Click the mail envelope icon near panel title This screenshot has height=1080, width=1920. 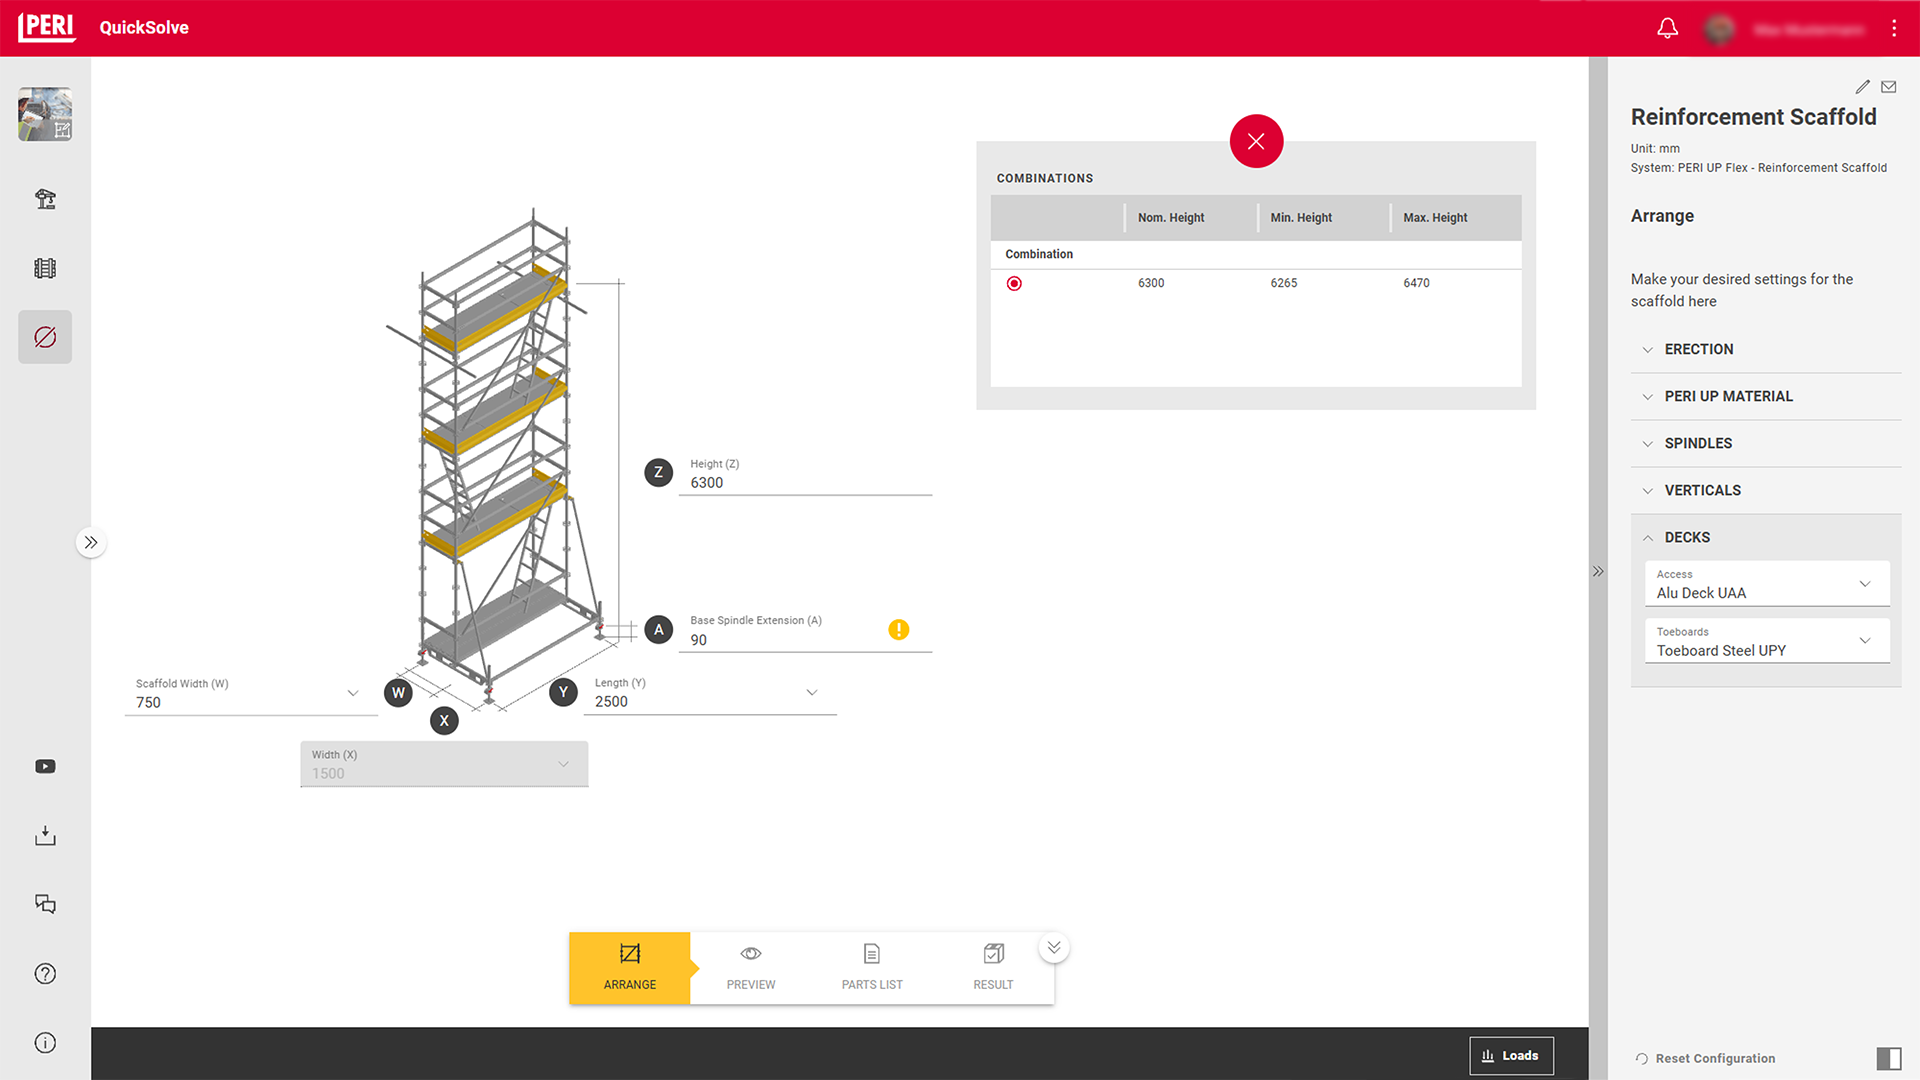pos(1889,86)
